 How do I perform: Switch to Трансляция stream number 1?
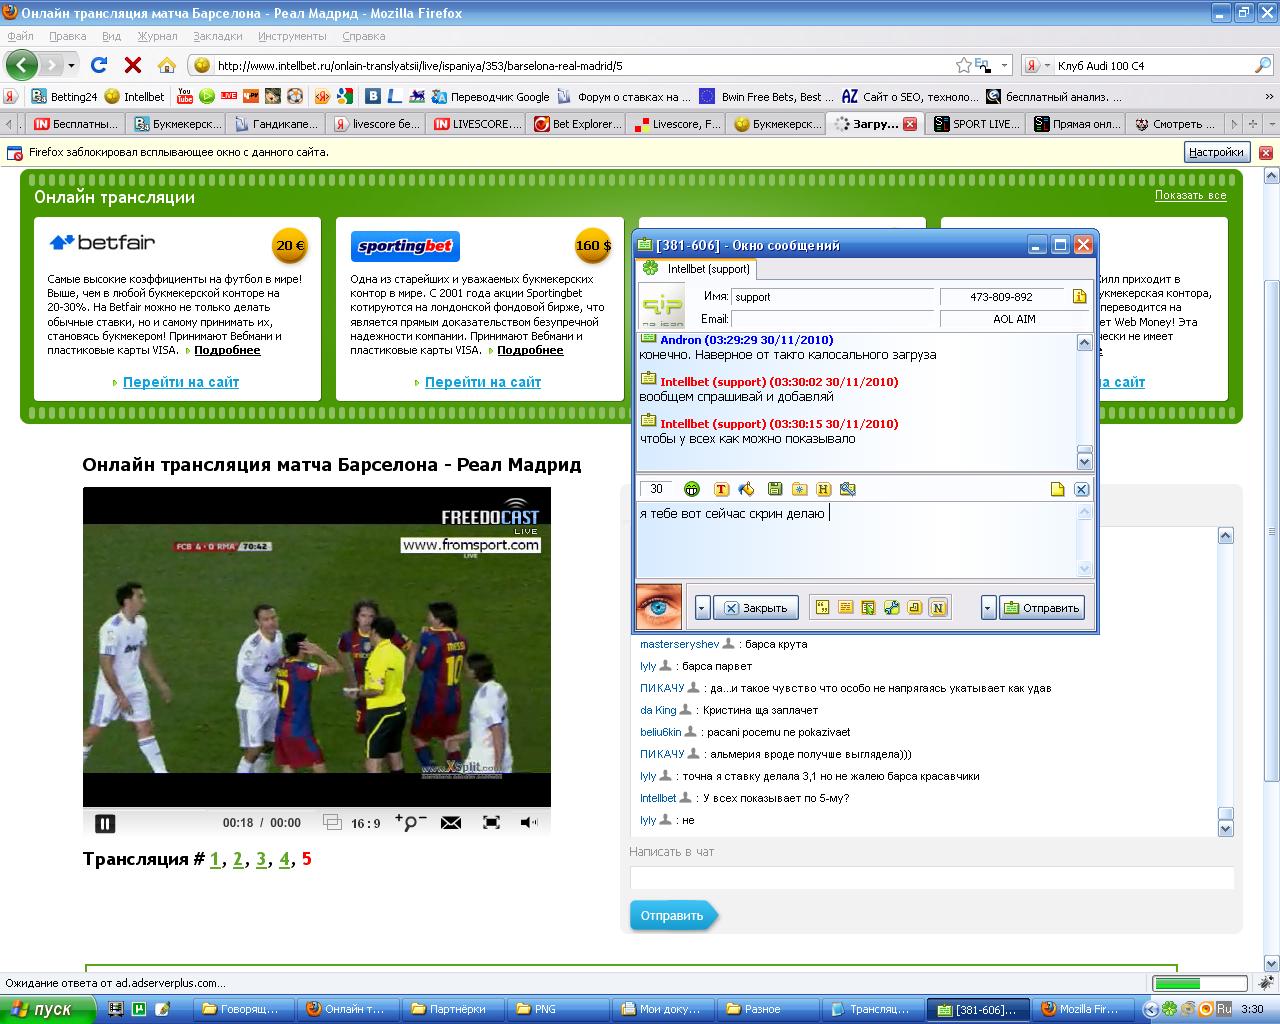215,859
